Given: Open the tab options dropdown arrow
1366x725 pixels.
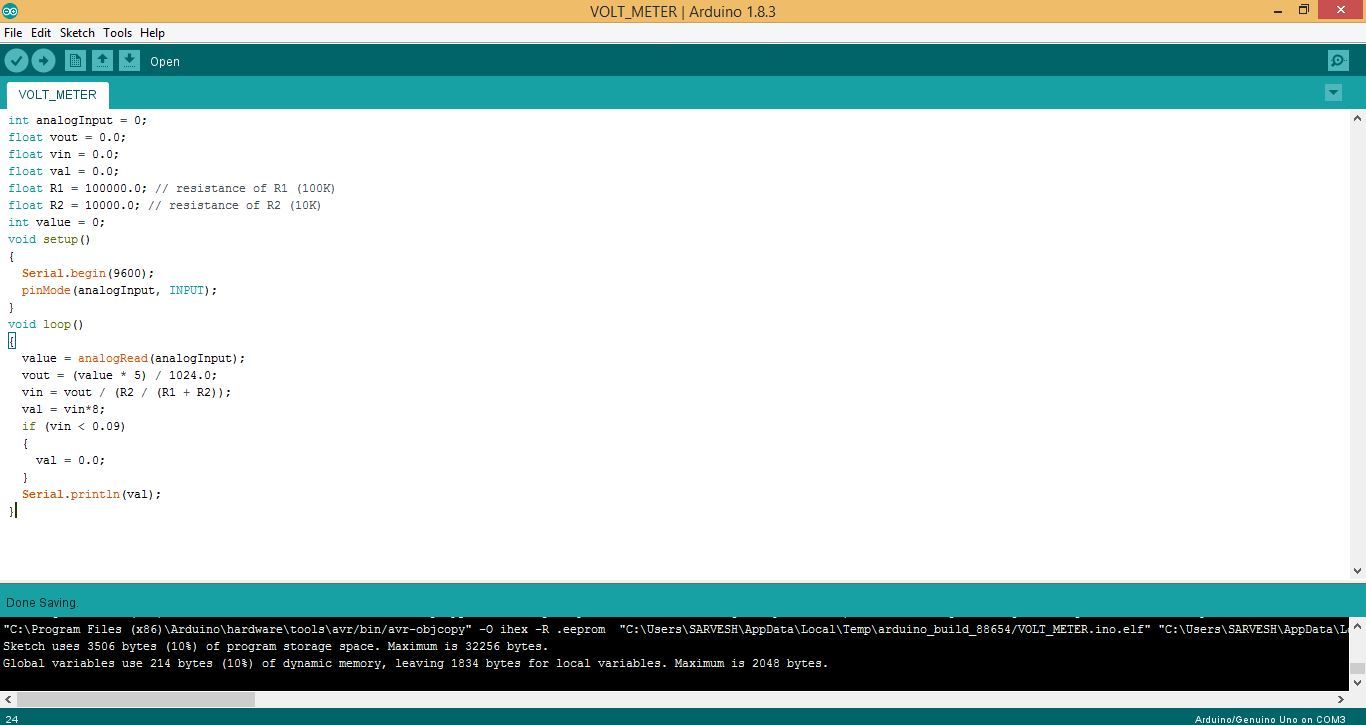Looking at the screenshot, I should coord(1333,92).
